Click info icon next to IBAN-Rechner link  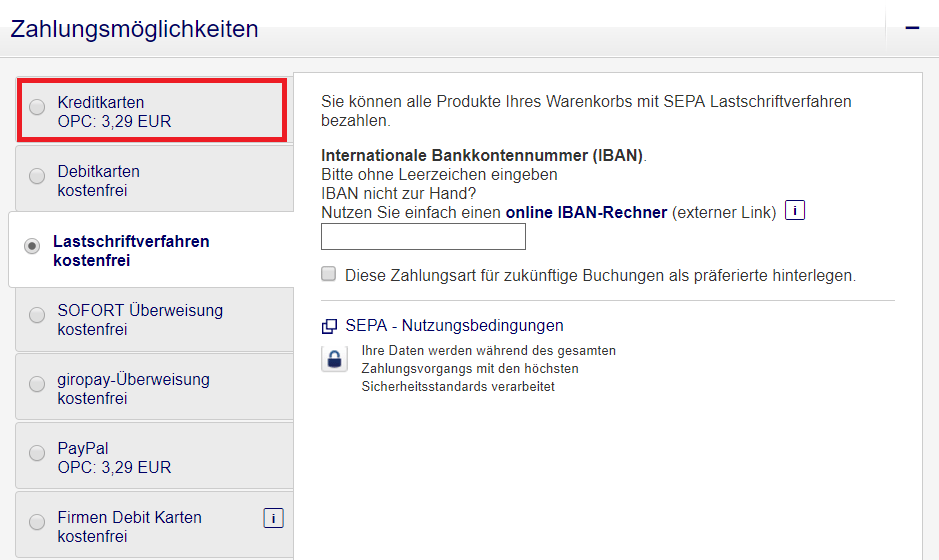795,211
